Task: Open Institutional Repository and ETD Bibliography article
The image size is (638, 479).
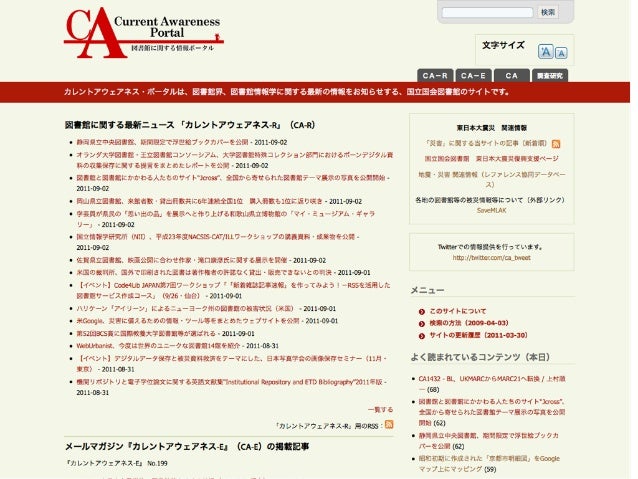Action: point(229,382)
